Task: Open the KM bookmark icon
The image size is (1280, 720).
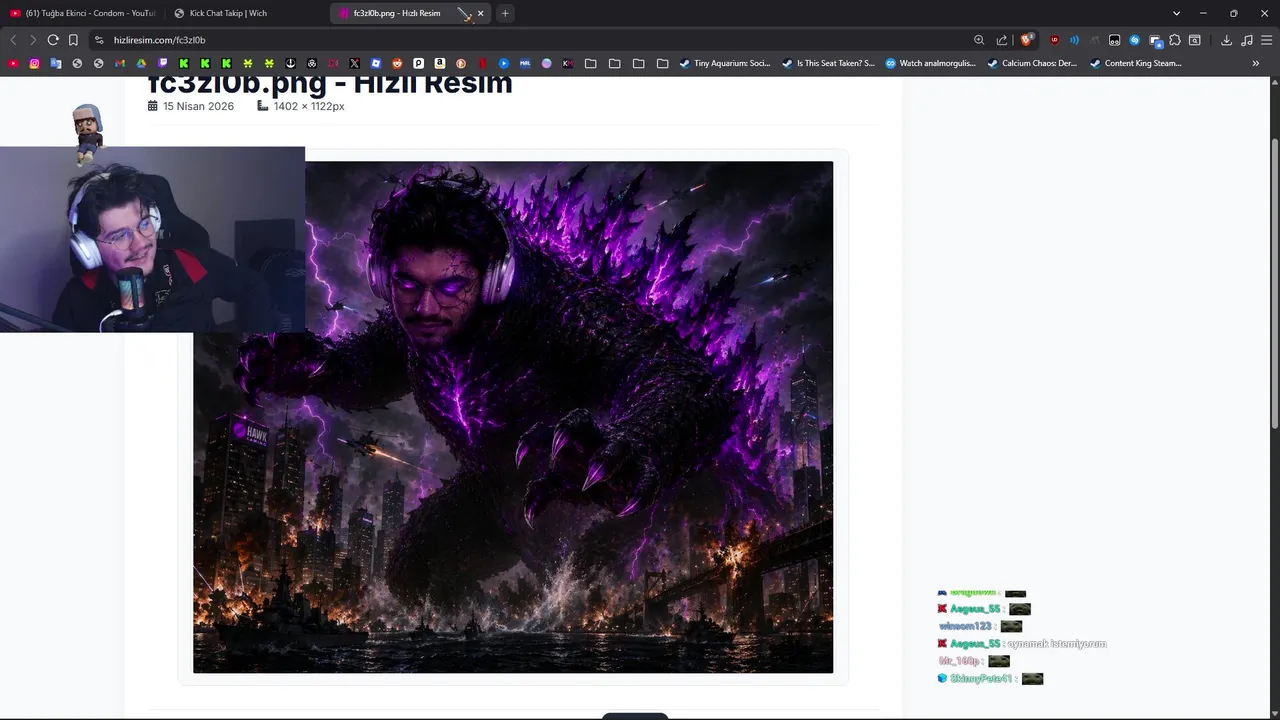Action: (568, 63)
